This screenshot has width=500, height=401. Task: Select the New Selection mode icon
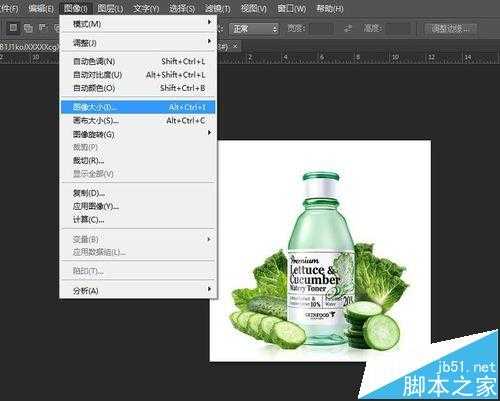[13, 27]
